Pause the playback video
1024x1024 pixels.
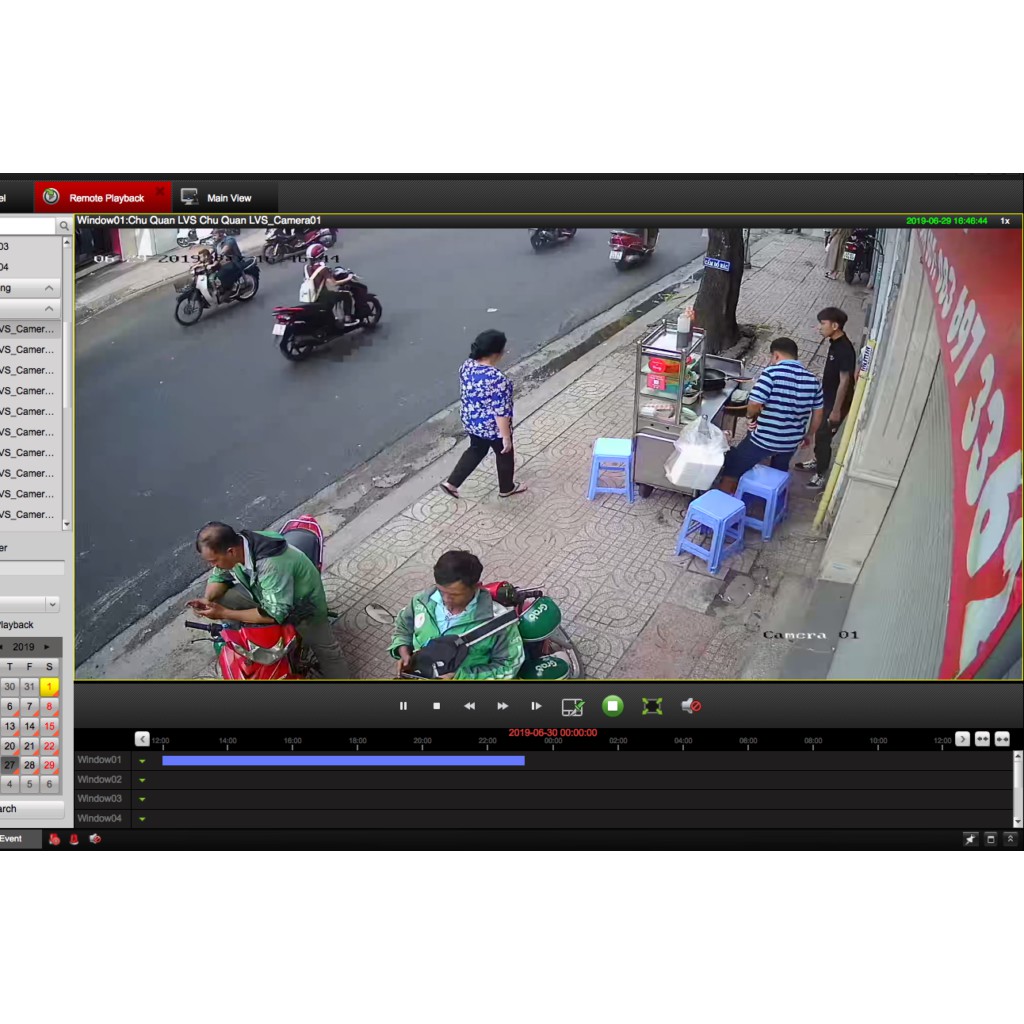pyautogui.click(x=404, y=706)
